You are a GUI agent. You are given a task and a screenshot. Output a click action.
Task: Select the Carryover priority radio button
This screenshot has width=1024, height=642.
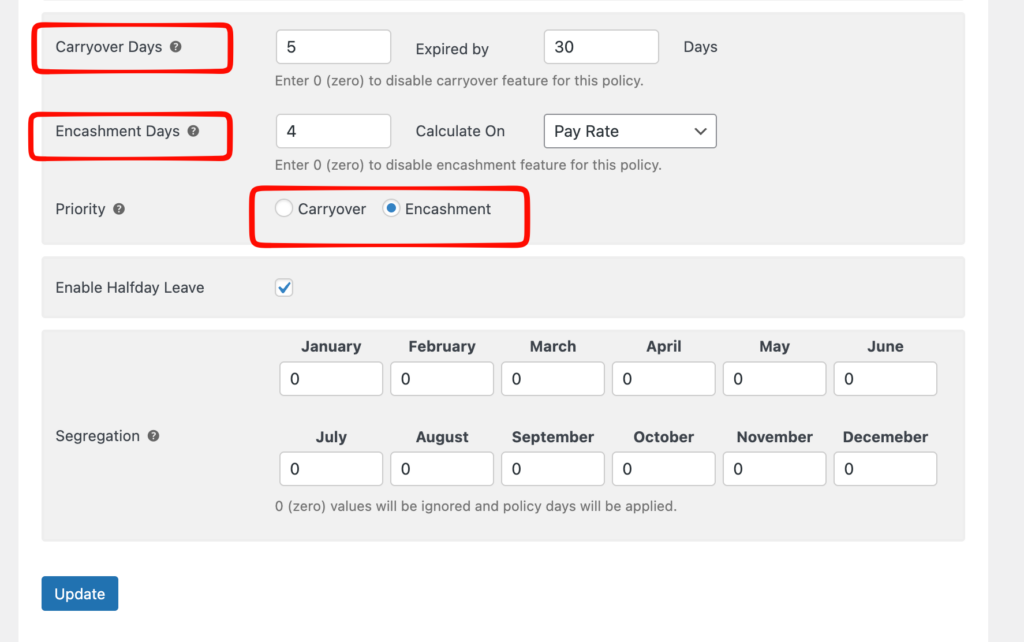[x=284, y=209]
